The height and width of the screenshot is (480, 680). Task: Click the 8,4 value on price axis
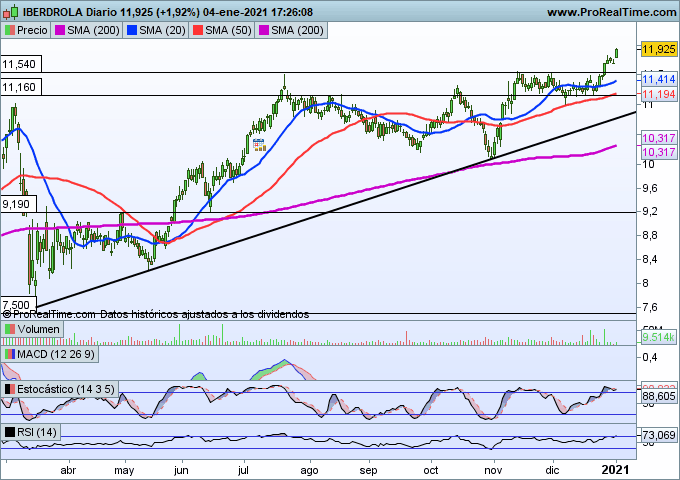pos(650,259)
